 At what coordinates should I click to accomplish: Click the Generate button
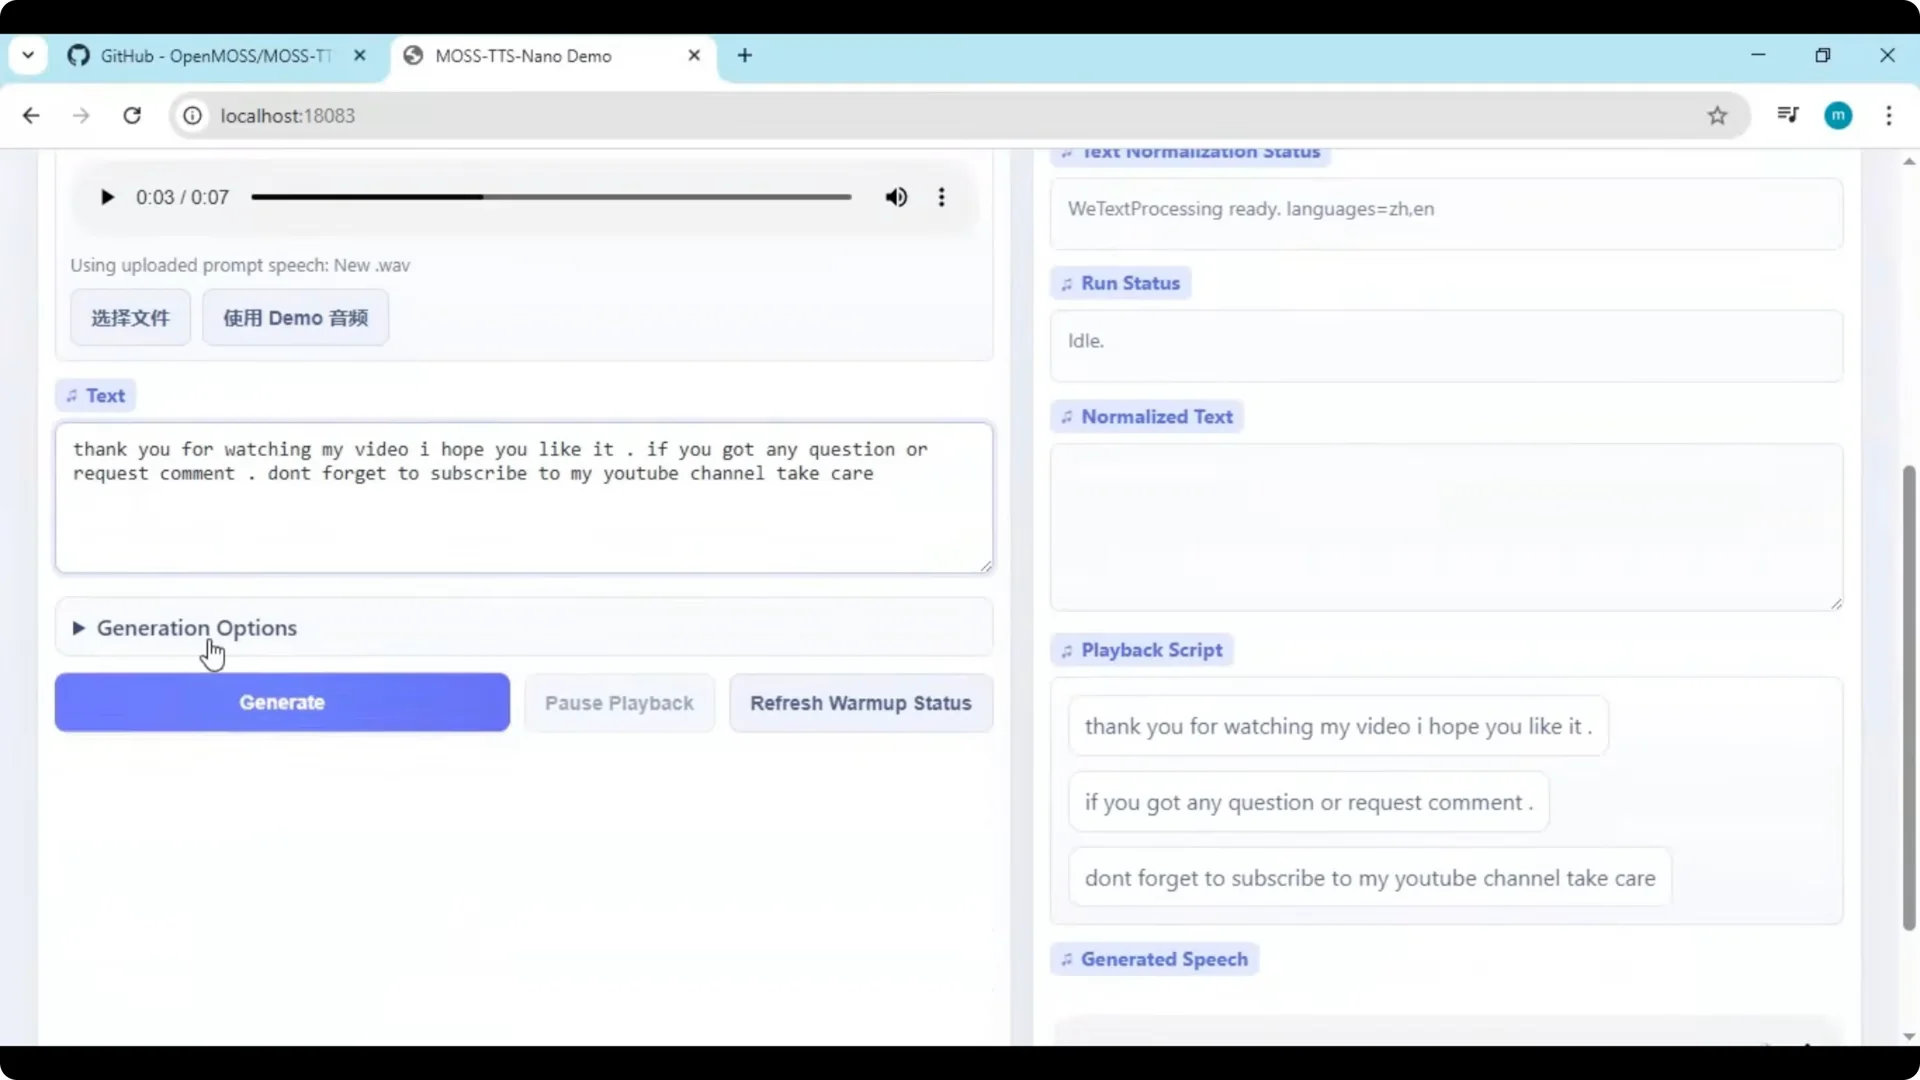(282, 702)
